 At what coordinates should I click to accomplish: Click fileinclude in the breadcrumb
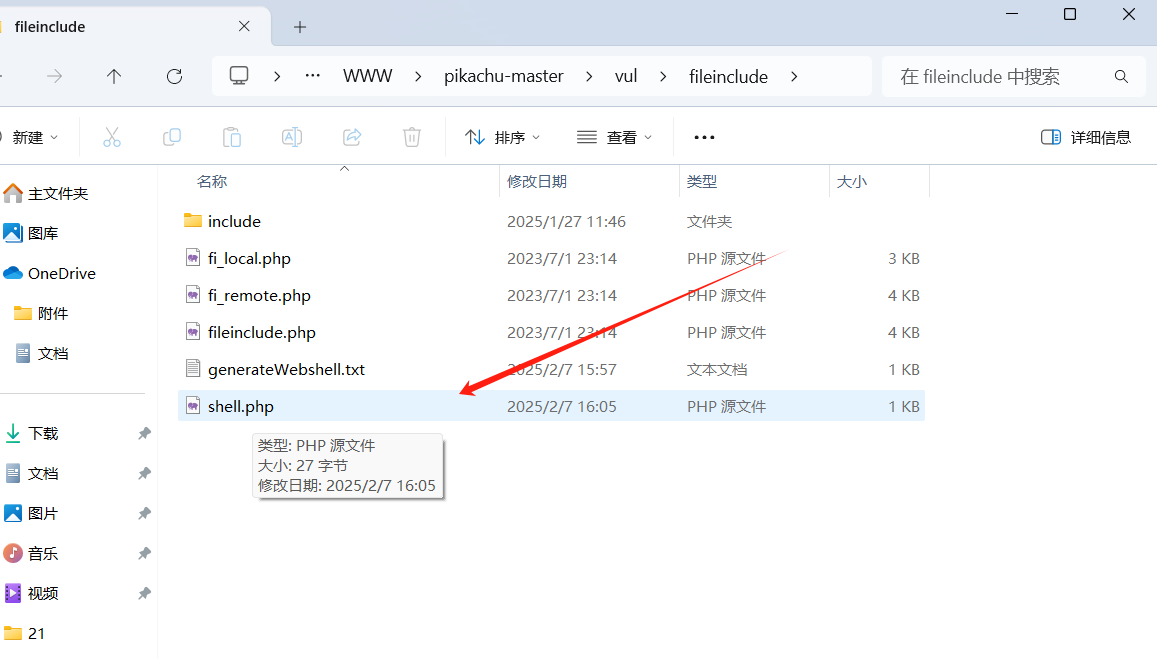click(728, 76)
